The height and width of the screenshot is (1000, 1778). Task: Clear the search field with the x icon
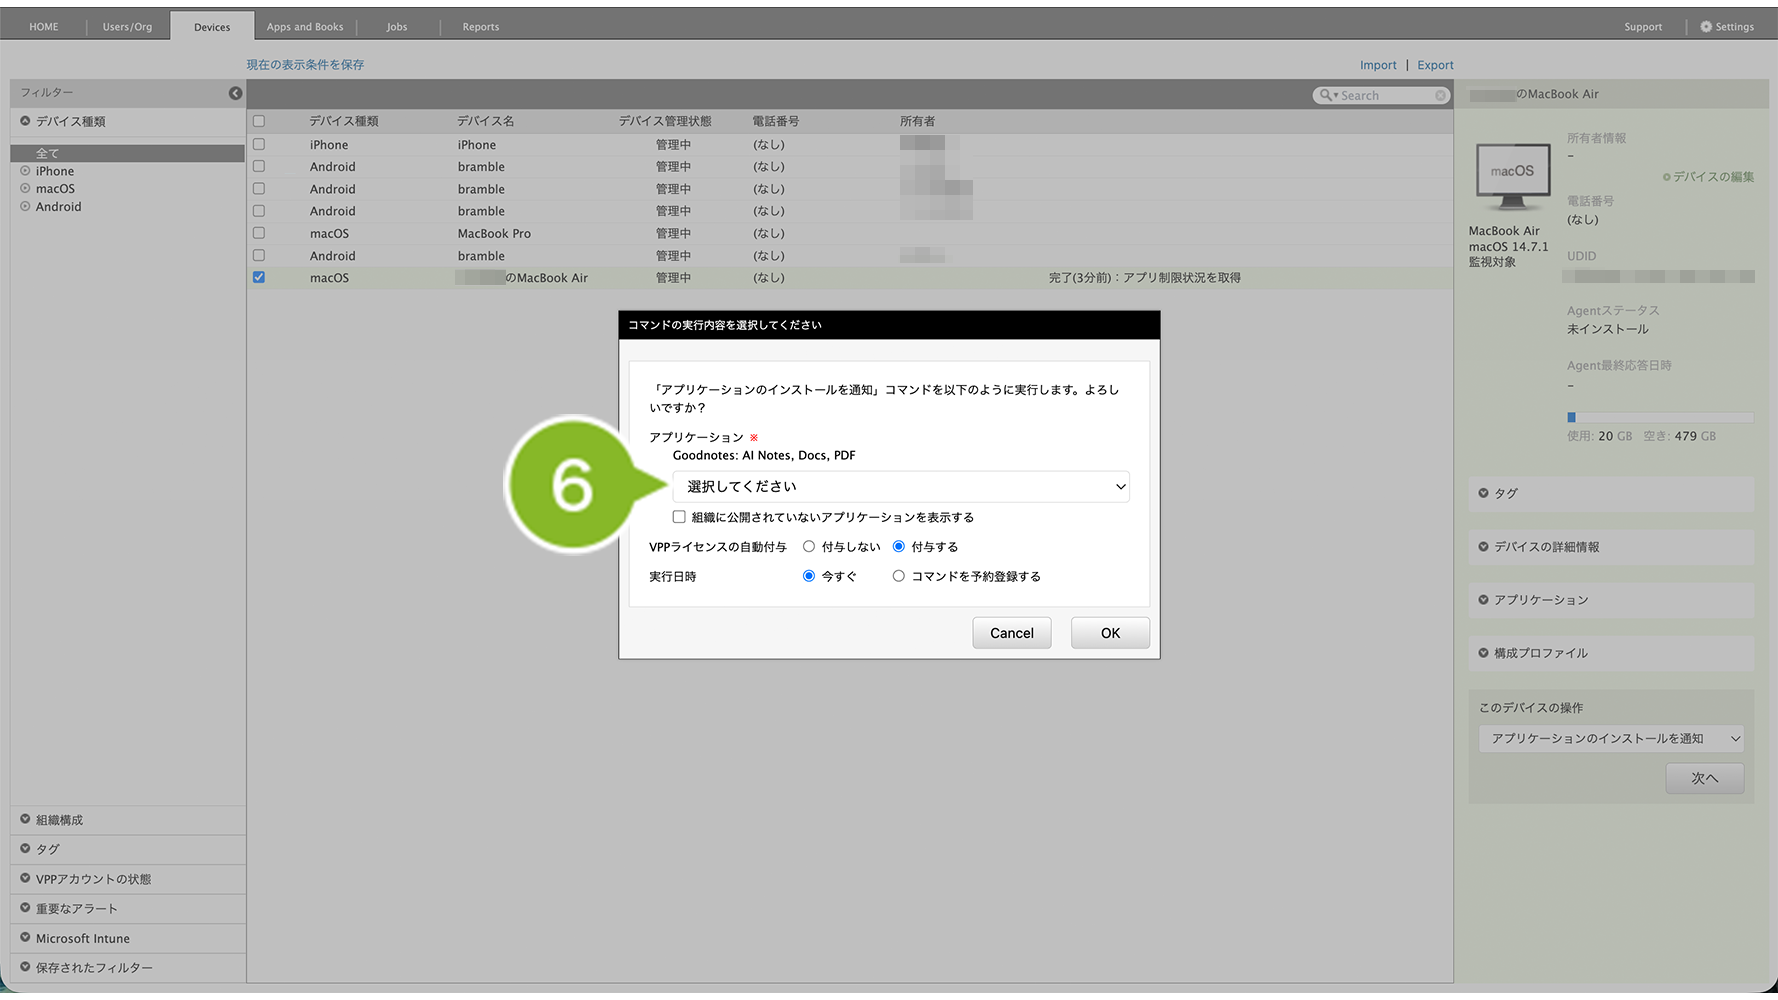pyautogui.click(x=1440, y=95)
